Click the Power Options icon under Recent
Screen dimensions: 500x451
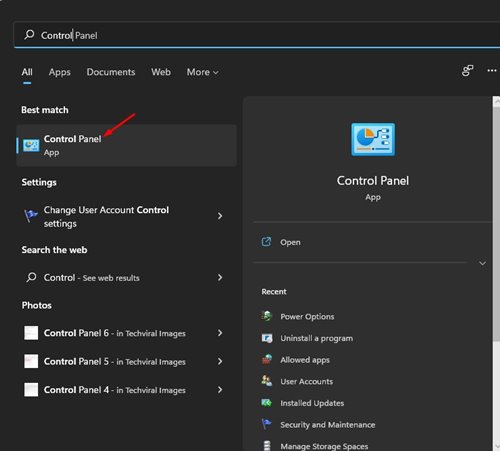click(267, 316)
